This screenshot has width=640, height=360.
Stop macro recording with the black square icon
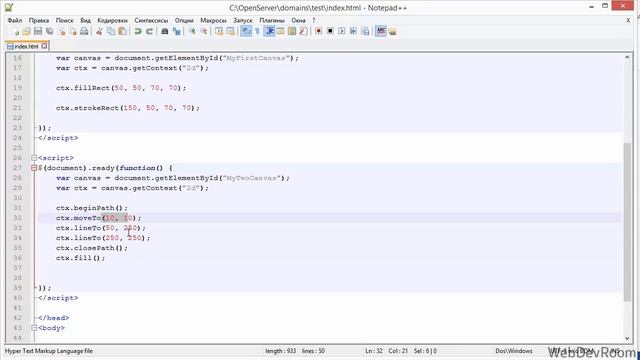point(330,31)
